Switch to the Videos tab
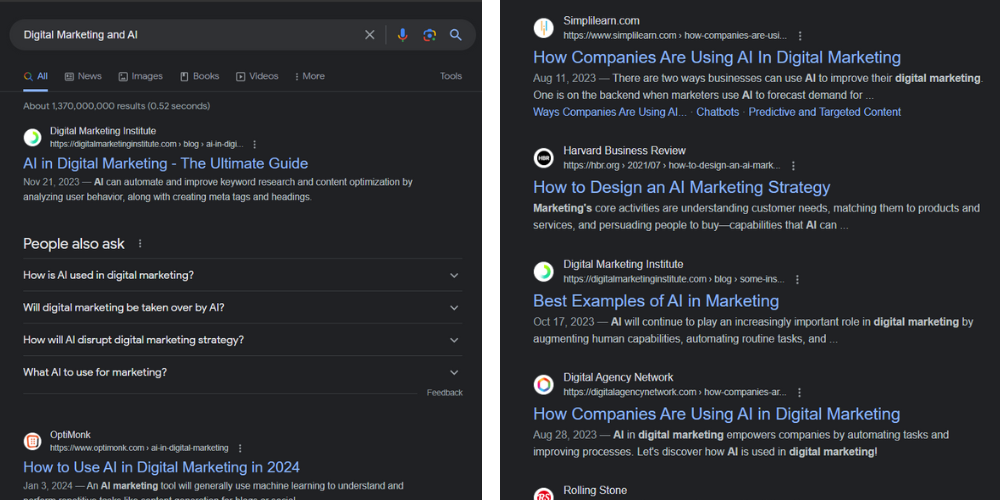1000x500 pixels. pyautogui.click(x=257, y=76)
